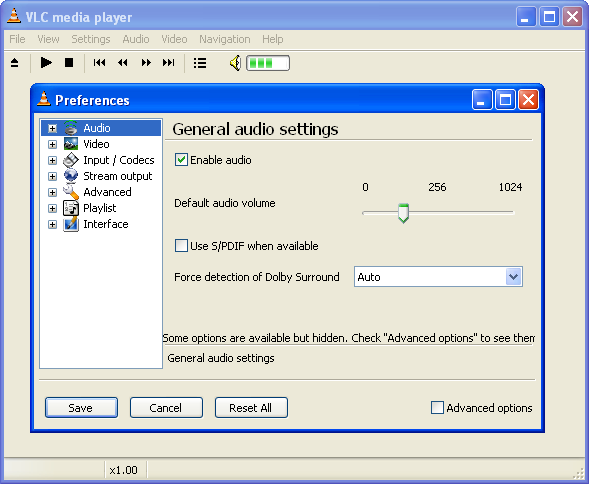This screenshot has width=589, height=484.
Task: Open the File menu
Action: (17, 39)
